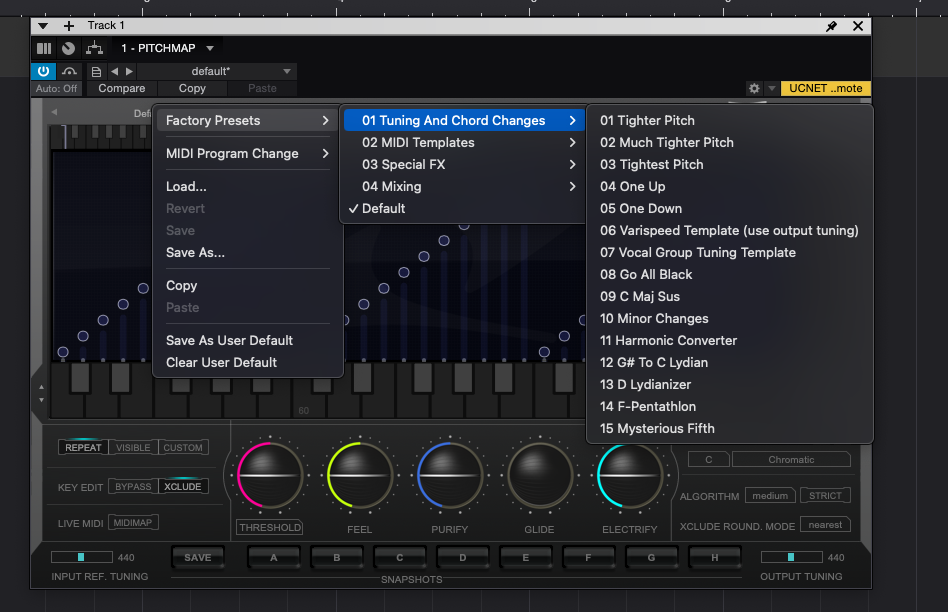Image resolution: width=948 pixels, height=612 pixels.
Task: Select 15 Mysterious Fifth preset
Action: coord(730,428)
